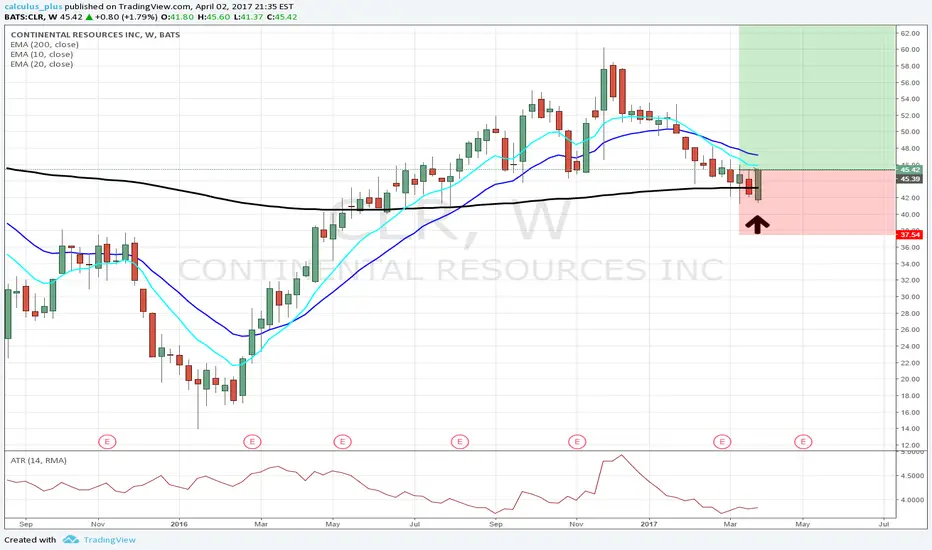Click the 45.39 price tag on axis
This screenshot has height=550, width=932.
pos(909,178)
